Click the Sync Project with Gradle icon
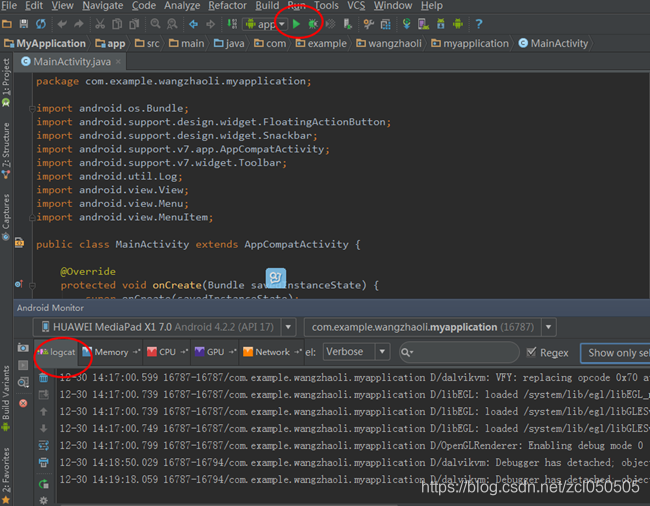This screenshot has height=506, width=650. (406, 24)
